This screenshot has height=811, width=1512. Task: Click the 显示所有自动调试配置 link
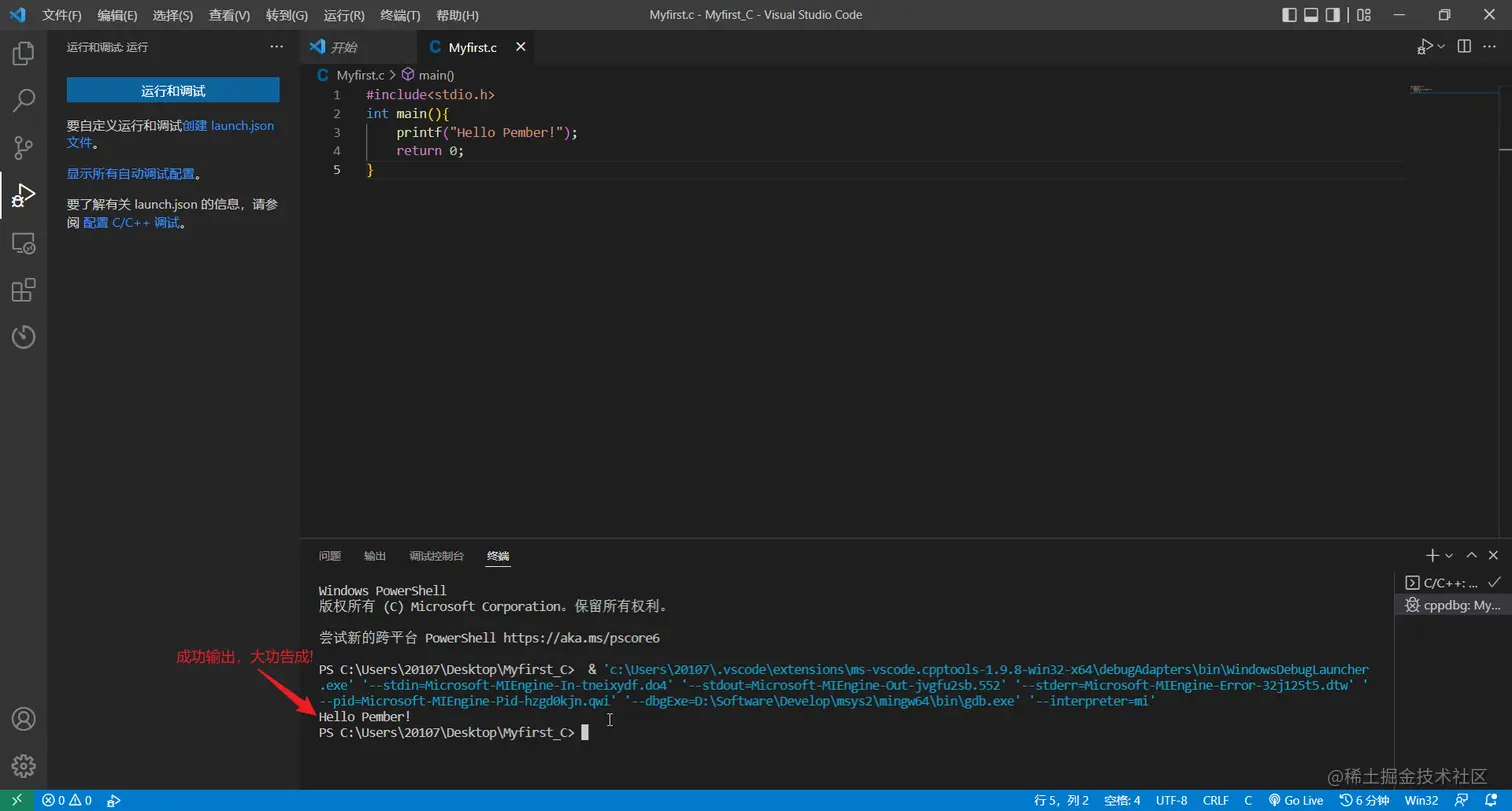pyautogui.click(x=131, y=174)
